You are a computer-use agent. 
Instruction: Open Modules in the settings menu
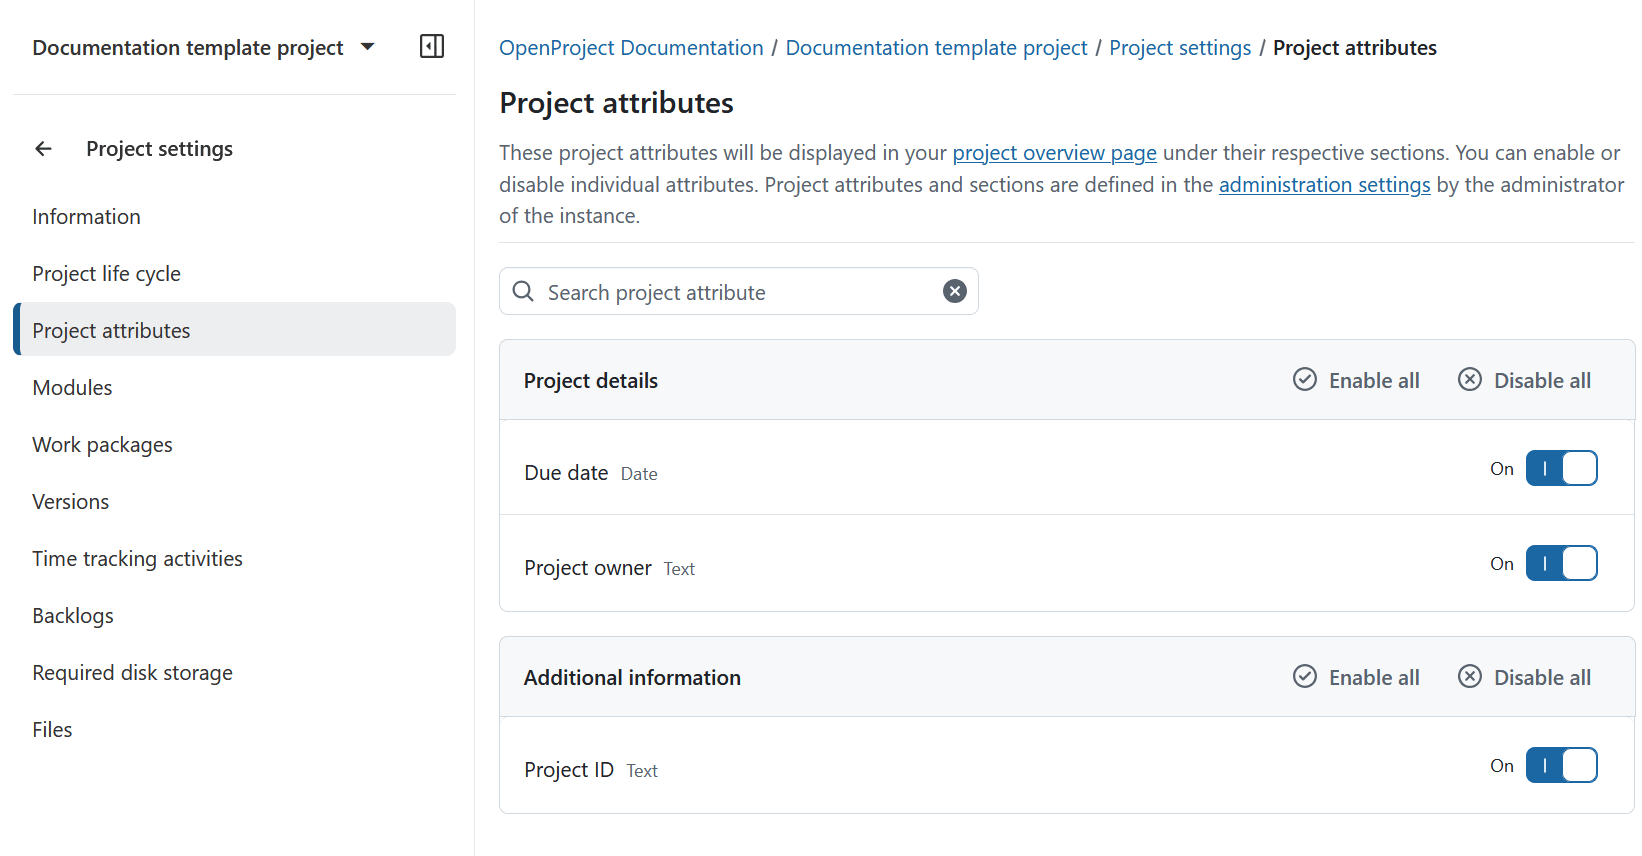coord(72,388)
